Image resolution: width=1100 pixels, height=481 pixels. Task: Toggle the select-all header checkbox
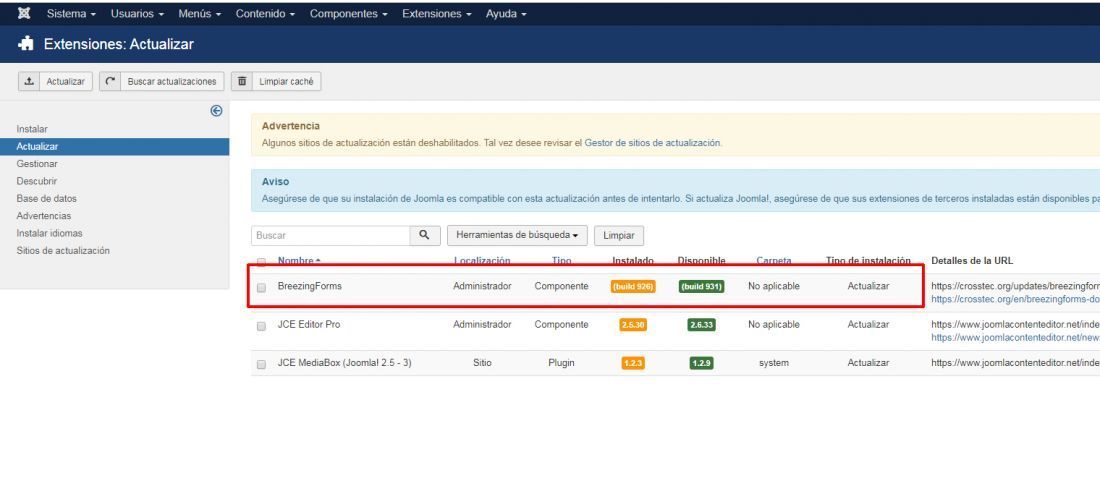[262, 262]
